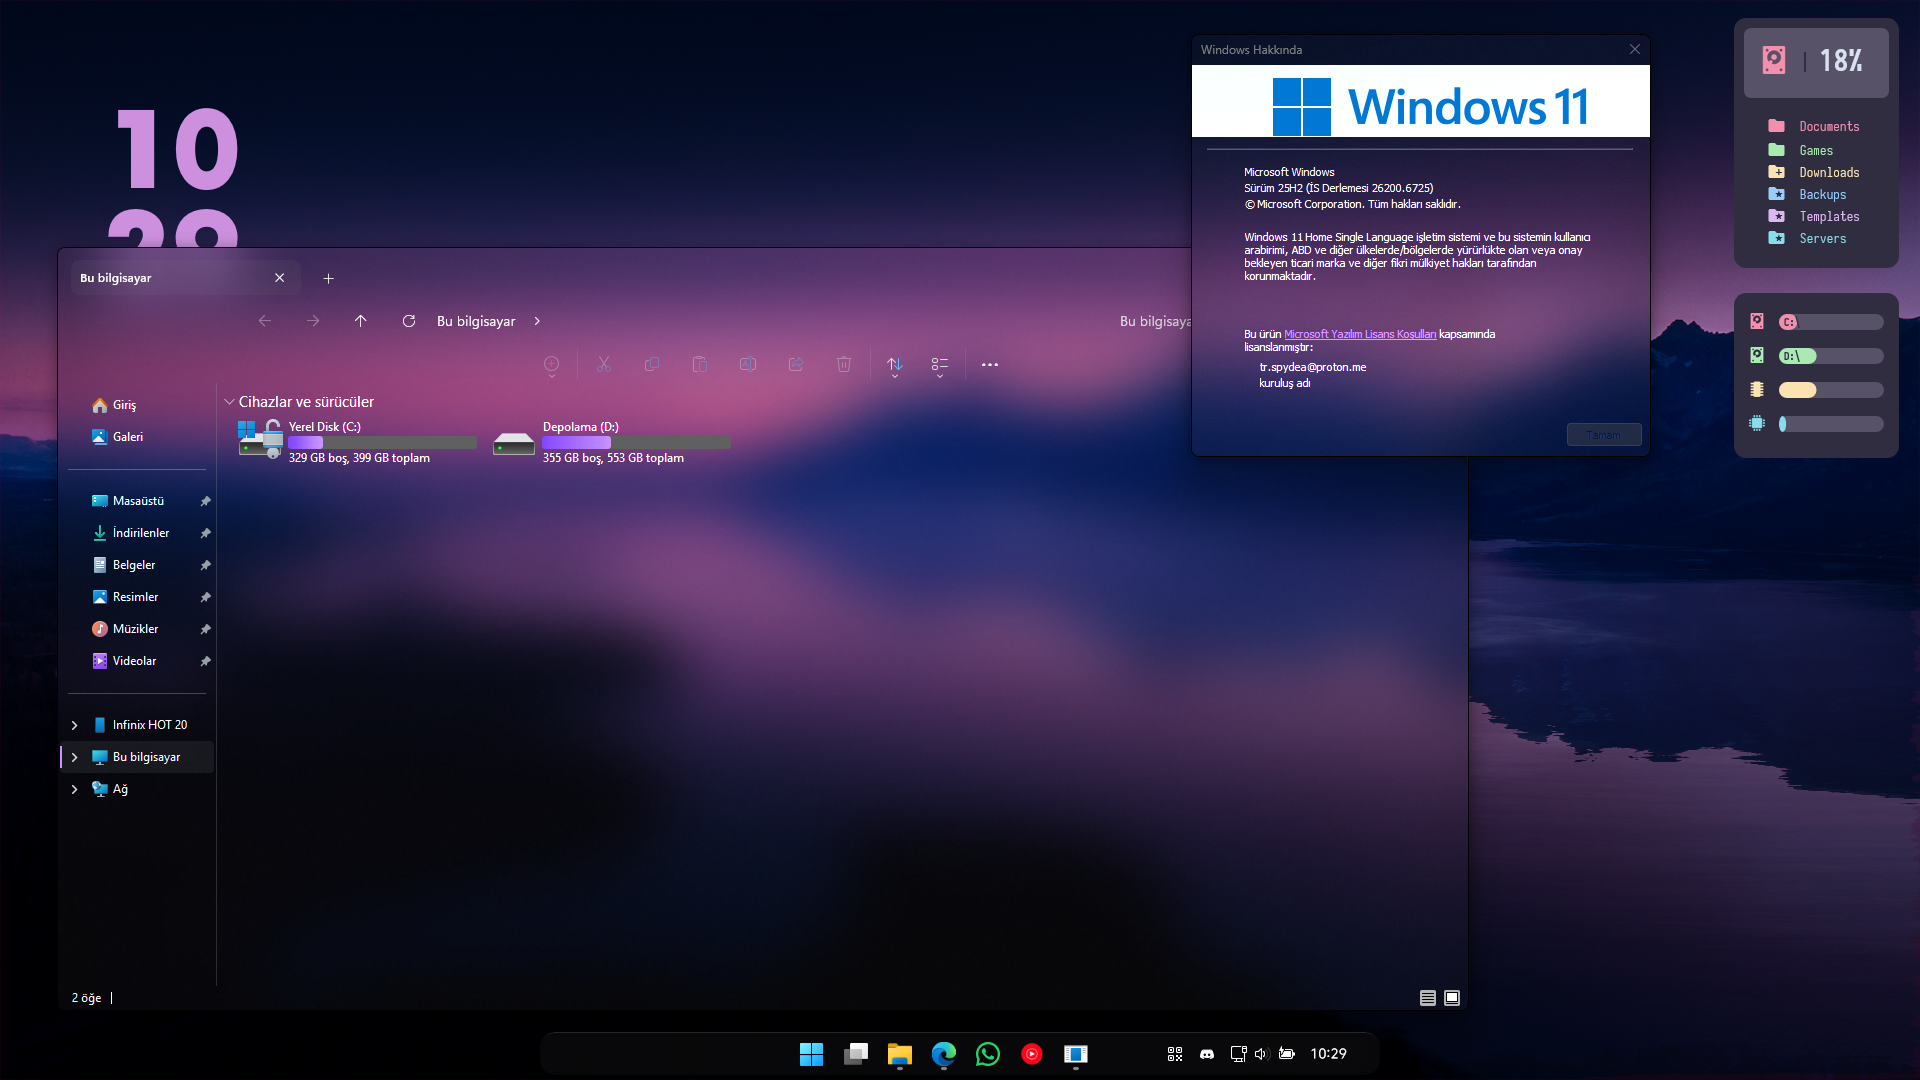Click the Share toolbar icon
Image resolution: width=1920 pixels, height=1080 pixels.
[x=796, y=365]
